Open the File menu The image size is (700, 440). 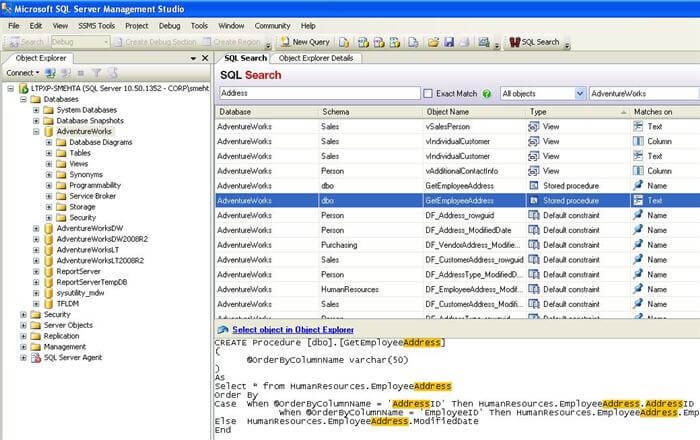pos(14,26)
